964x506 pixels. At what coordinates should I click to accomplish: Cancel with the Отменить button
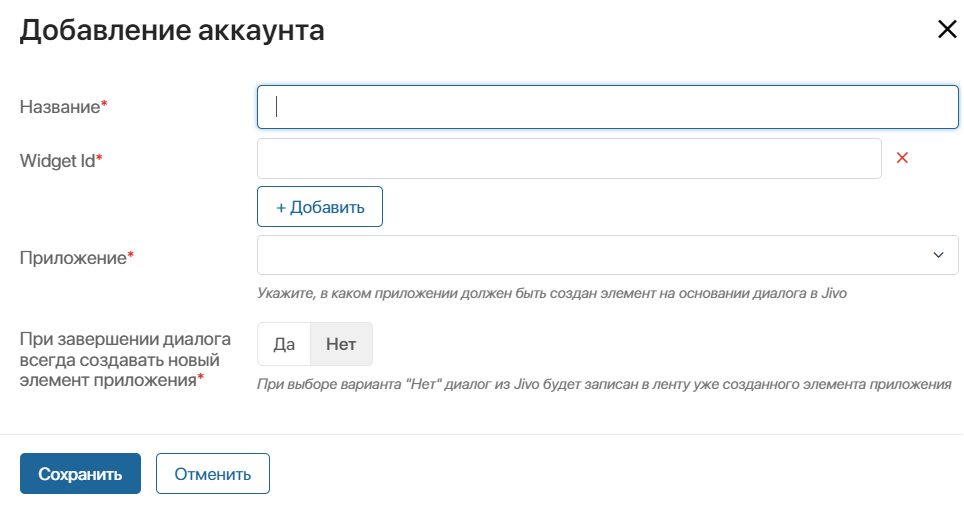coord(213,473)
